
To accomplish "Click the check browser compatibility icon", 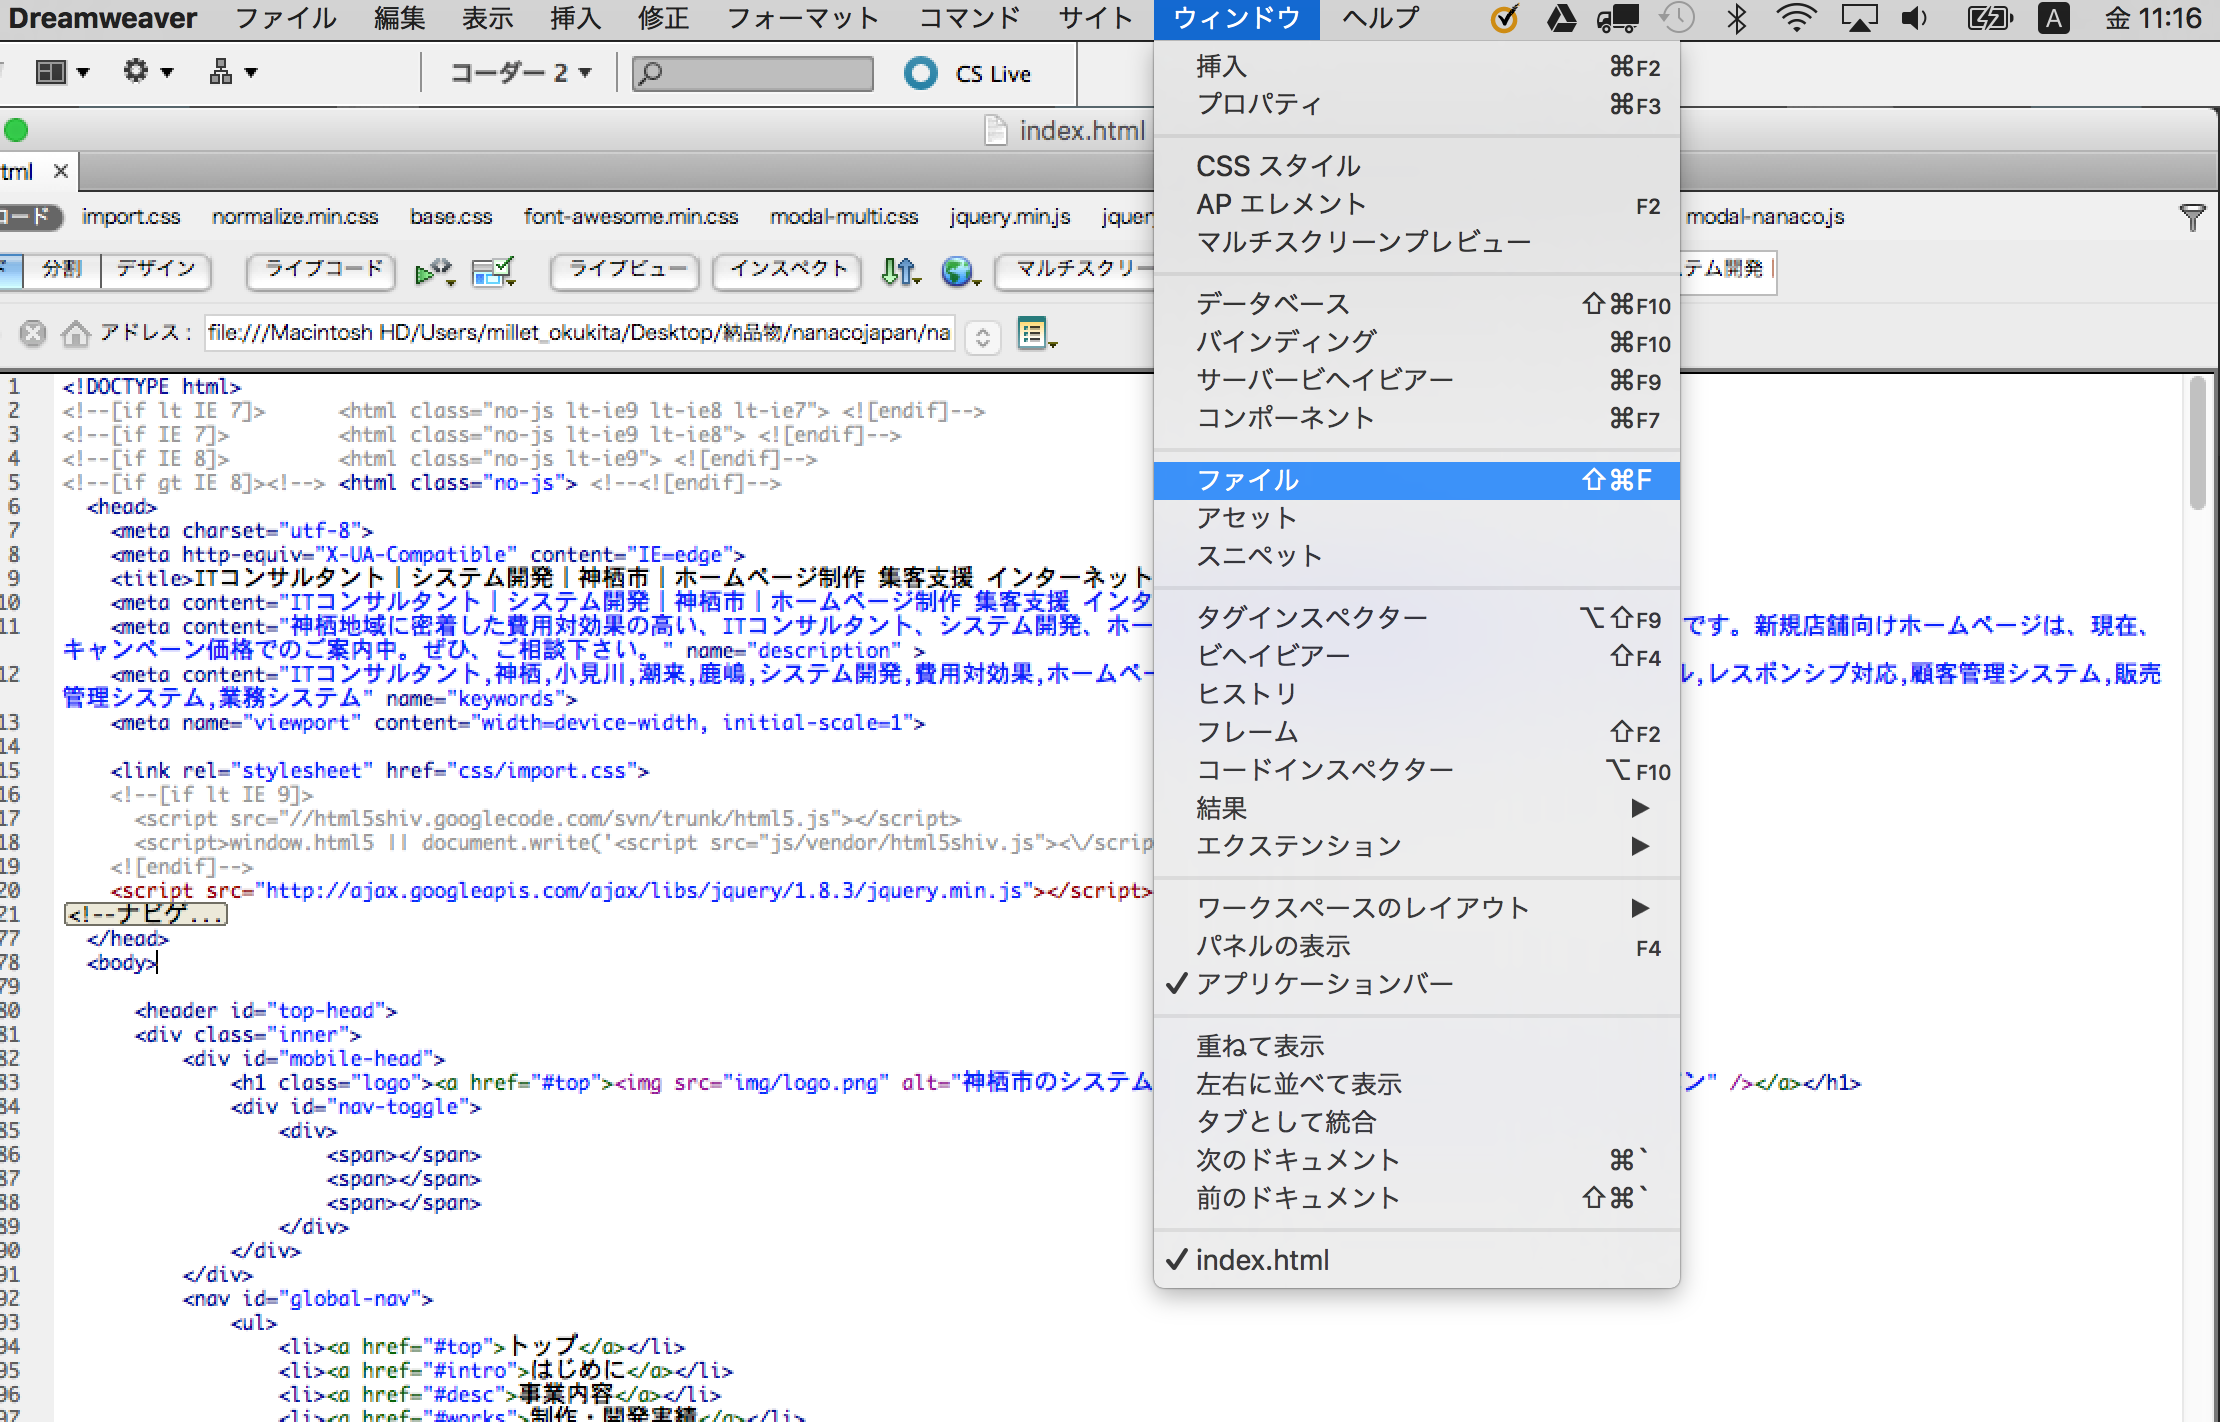I will (493, 271).
